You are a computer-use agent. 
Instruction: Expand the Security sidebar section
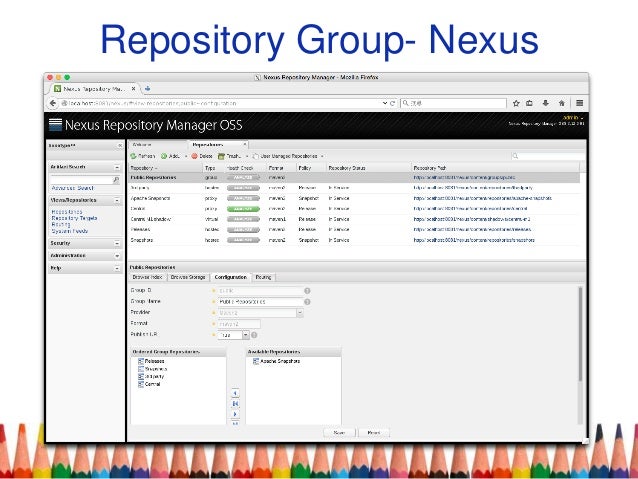point(117,243)
